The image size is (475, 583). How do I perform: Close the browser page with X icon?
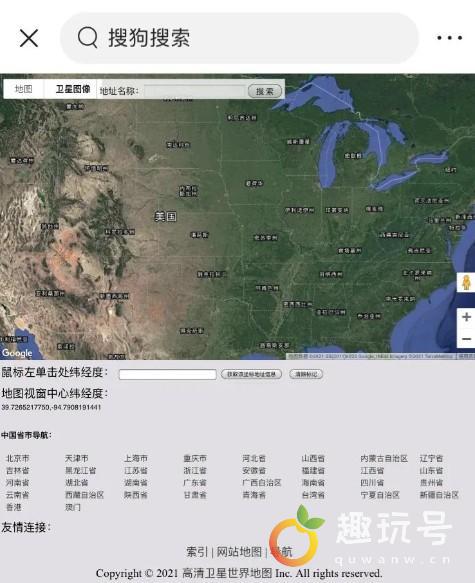click(x=29, y=38)
